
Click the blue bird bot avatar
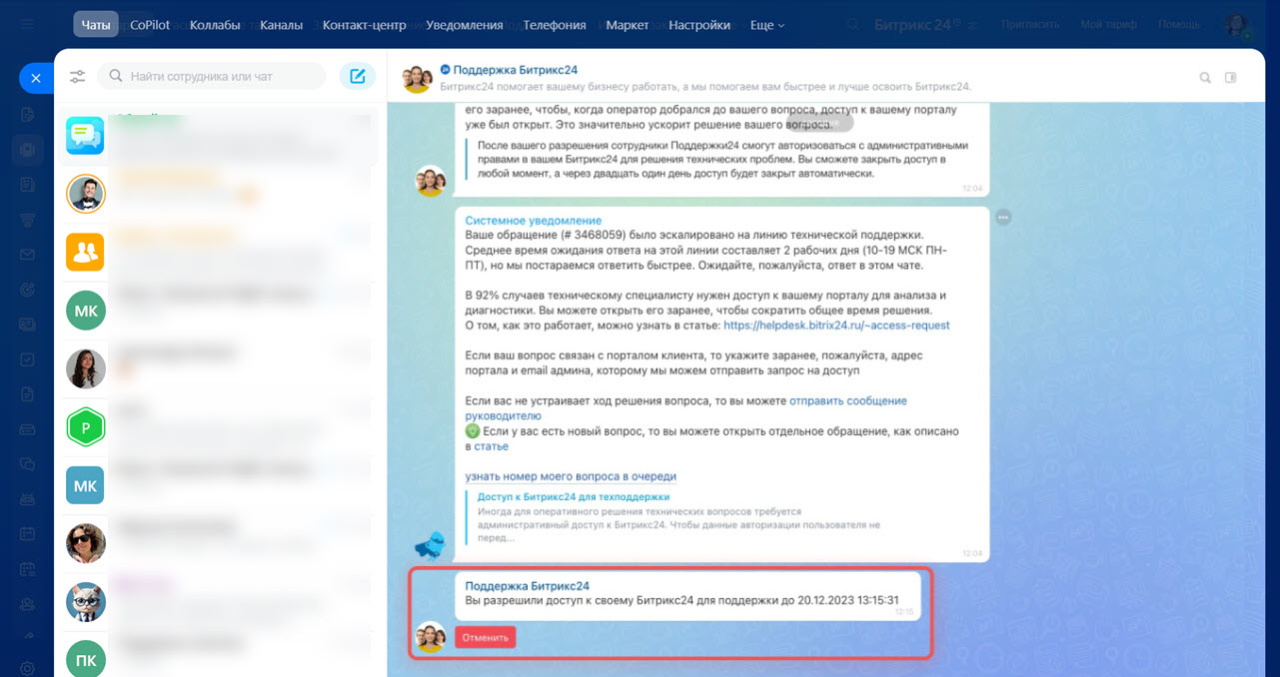(x=430, y=544)
